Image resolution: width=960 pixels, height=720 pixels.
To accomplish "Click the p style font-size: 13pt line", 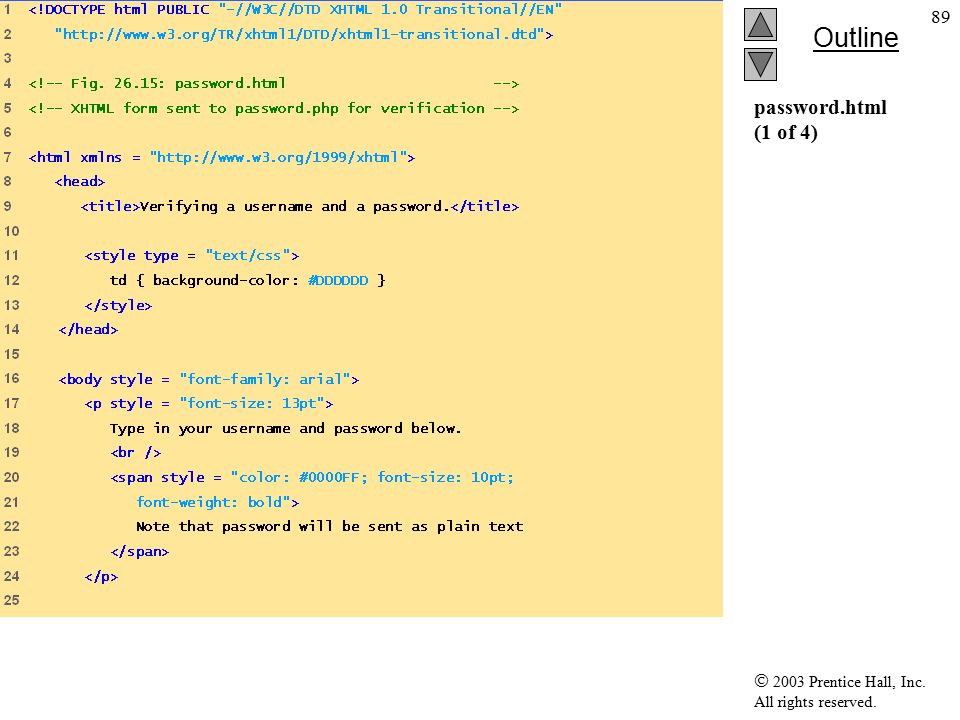I will [209, 403].
